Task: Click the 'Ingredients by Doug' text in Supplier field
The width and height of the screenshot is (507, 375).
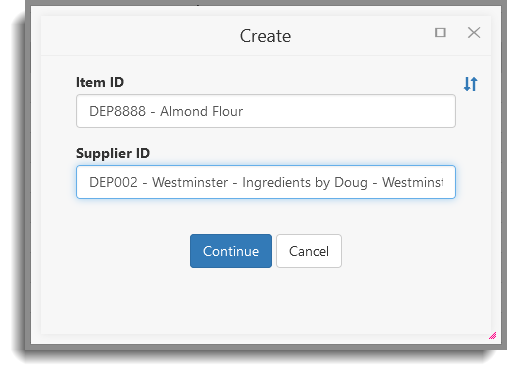Action: coord(305,182)
